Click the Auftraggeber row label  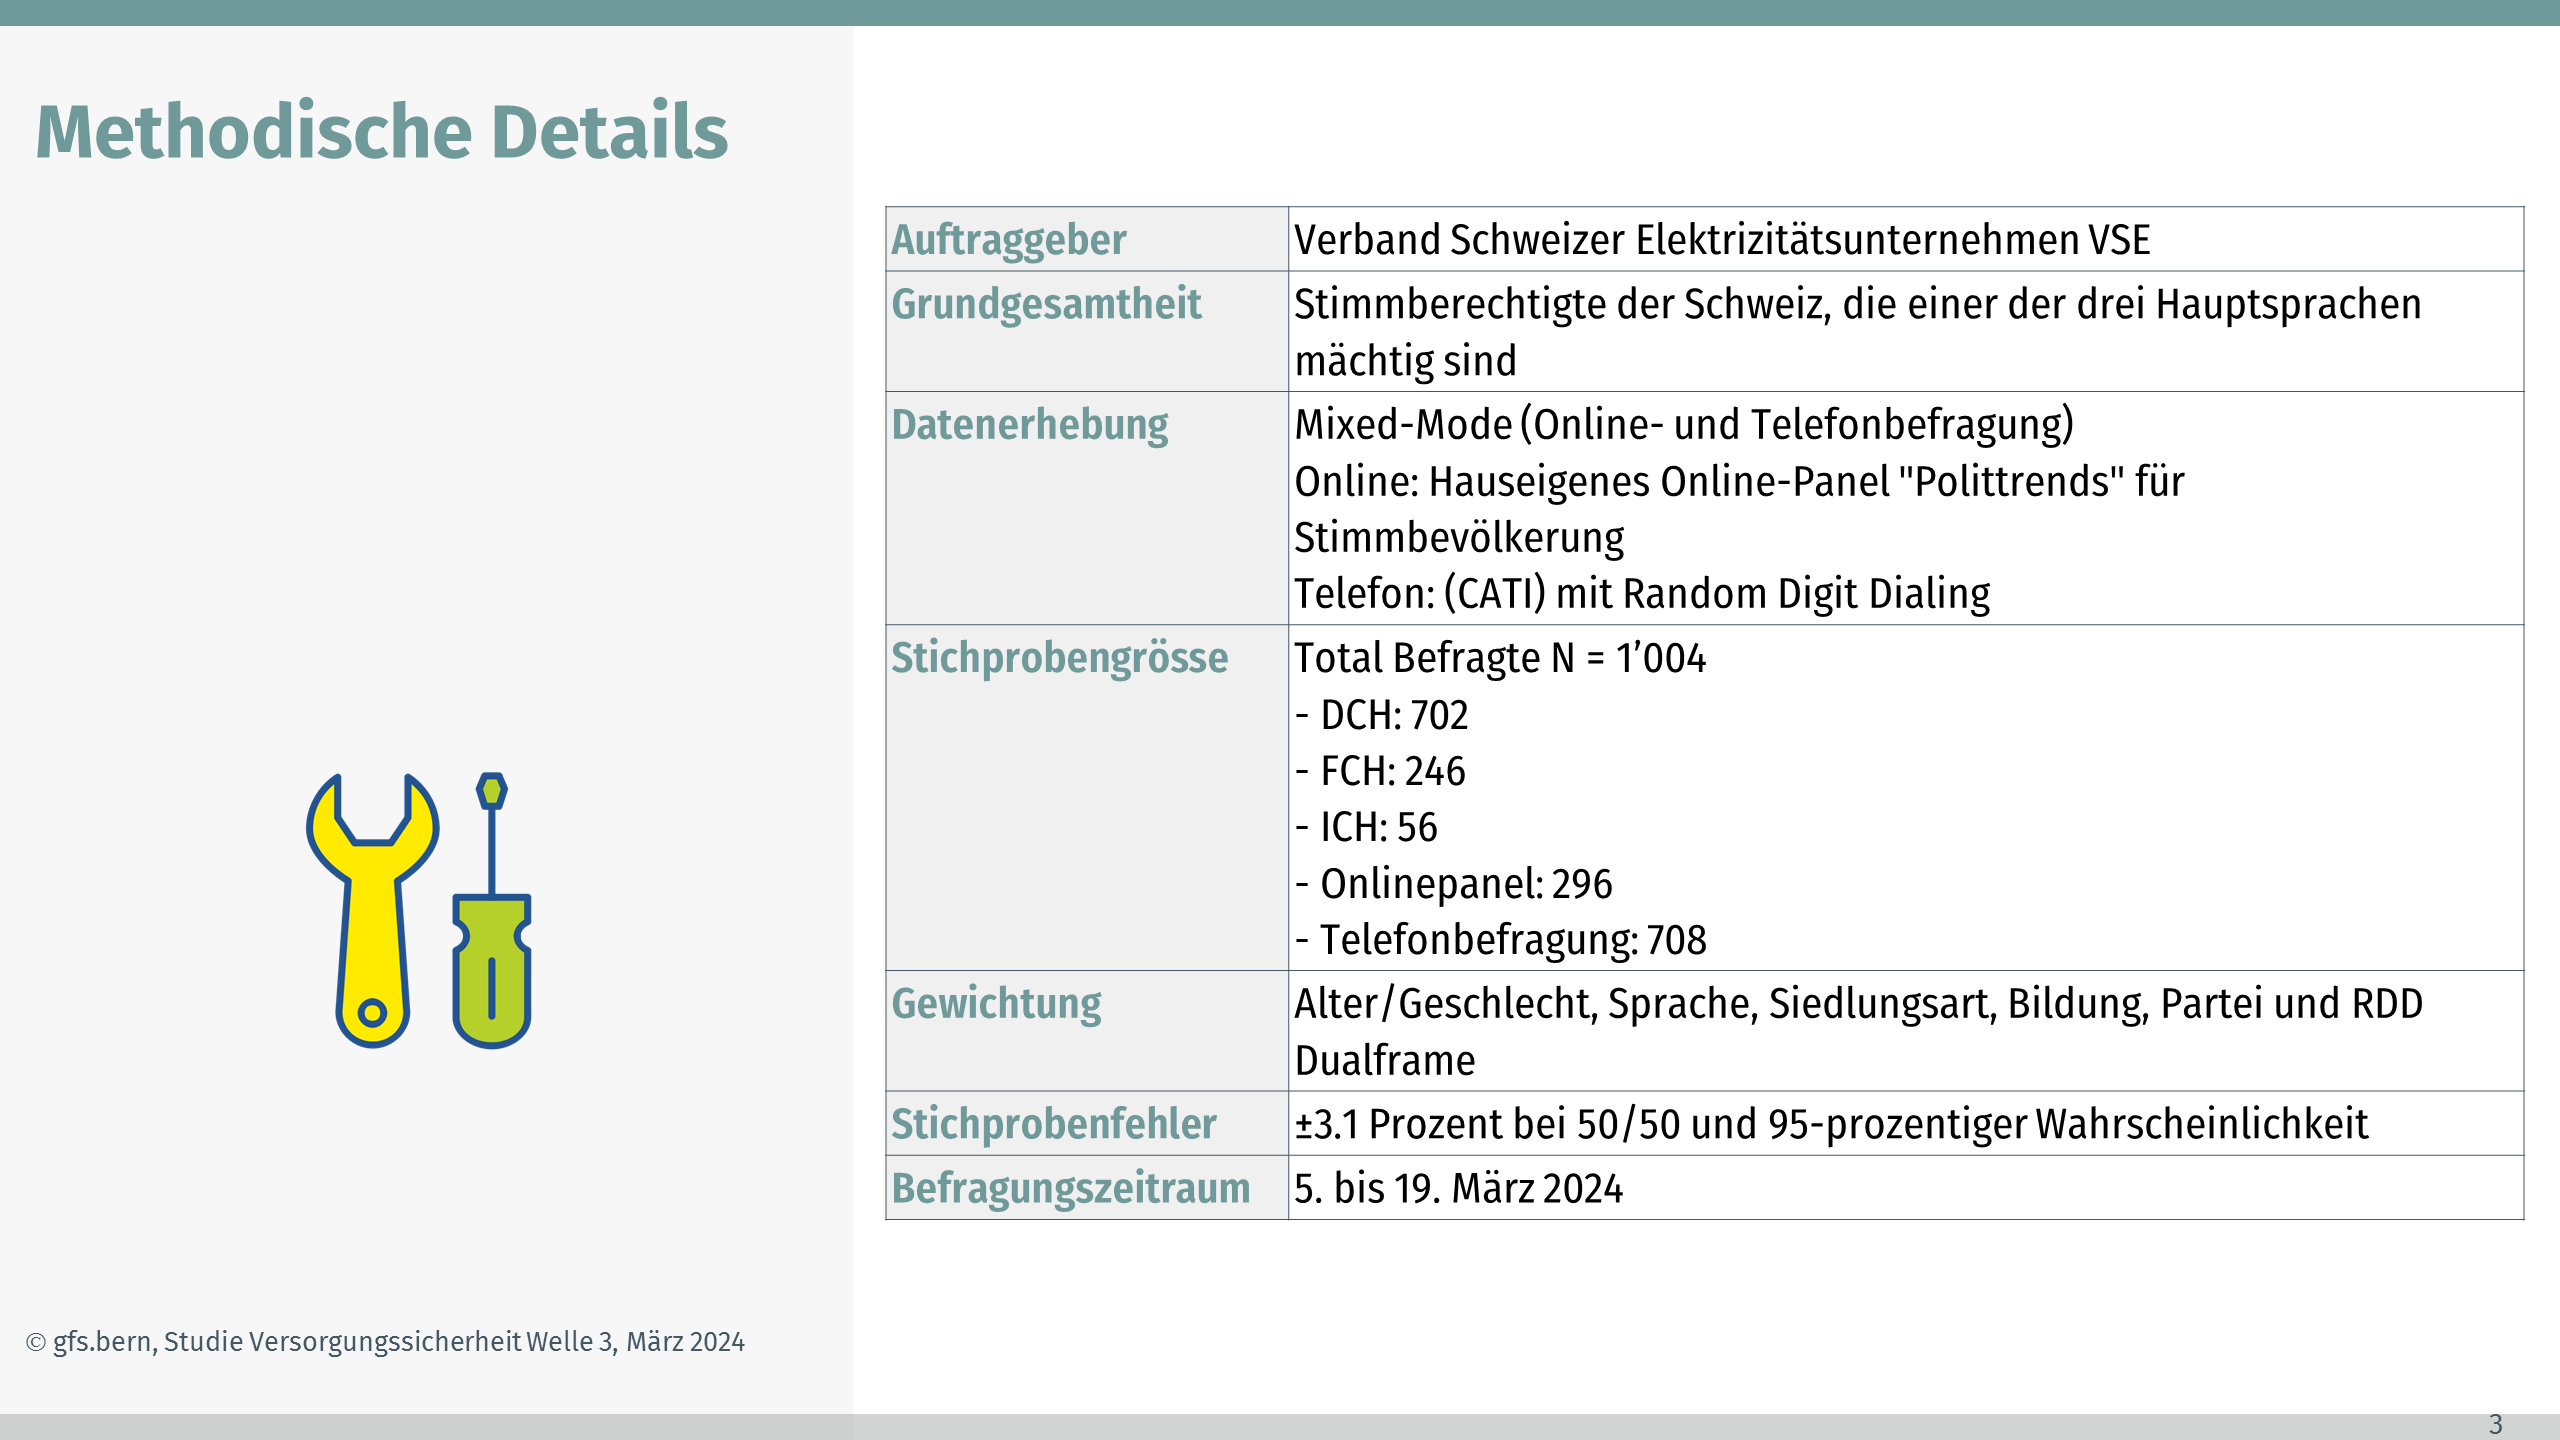click(x=1008, y=240)
